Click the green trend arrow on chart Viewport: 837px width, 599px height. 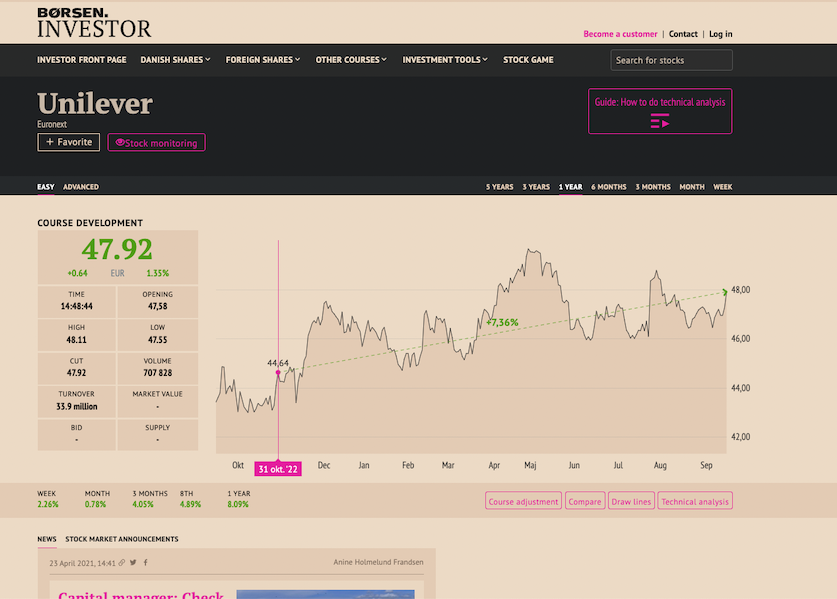click(x=724, y=292)
